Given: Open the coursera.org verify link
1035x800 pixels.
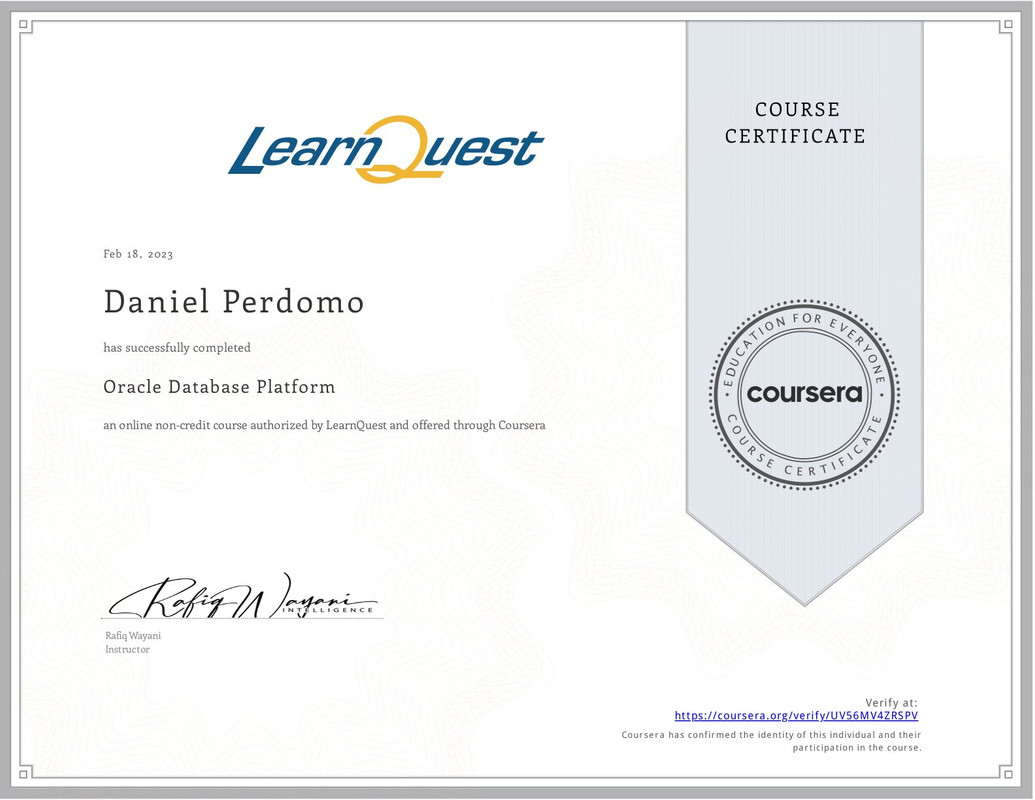Looking at the screenshot, I should (796, 716).
